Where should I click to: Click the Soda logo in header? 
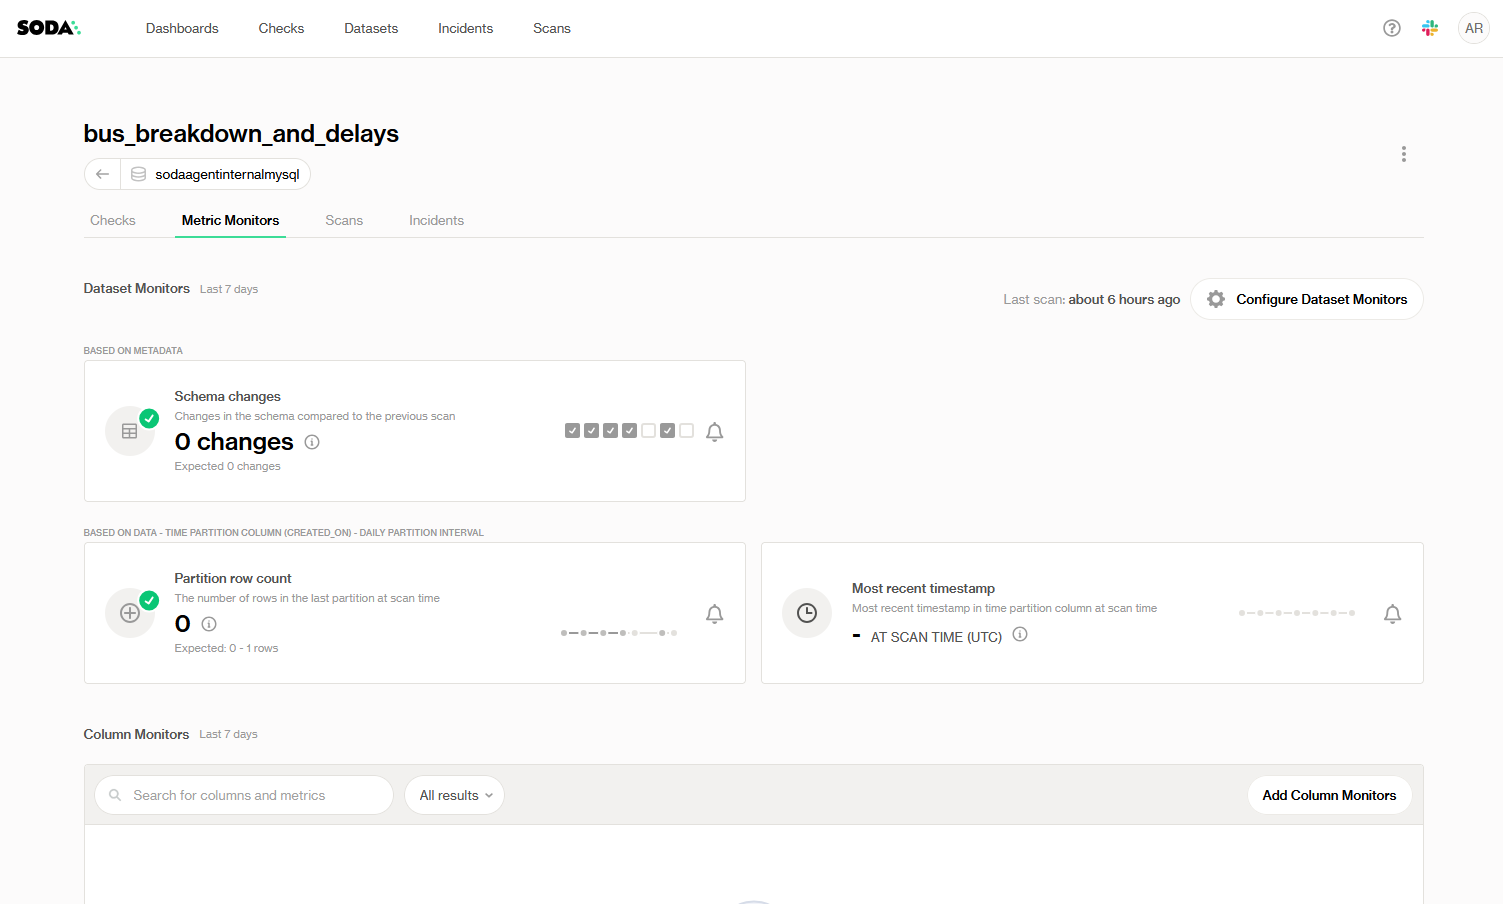[x=48, y=28]
